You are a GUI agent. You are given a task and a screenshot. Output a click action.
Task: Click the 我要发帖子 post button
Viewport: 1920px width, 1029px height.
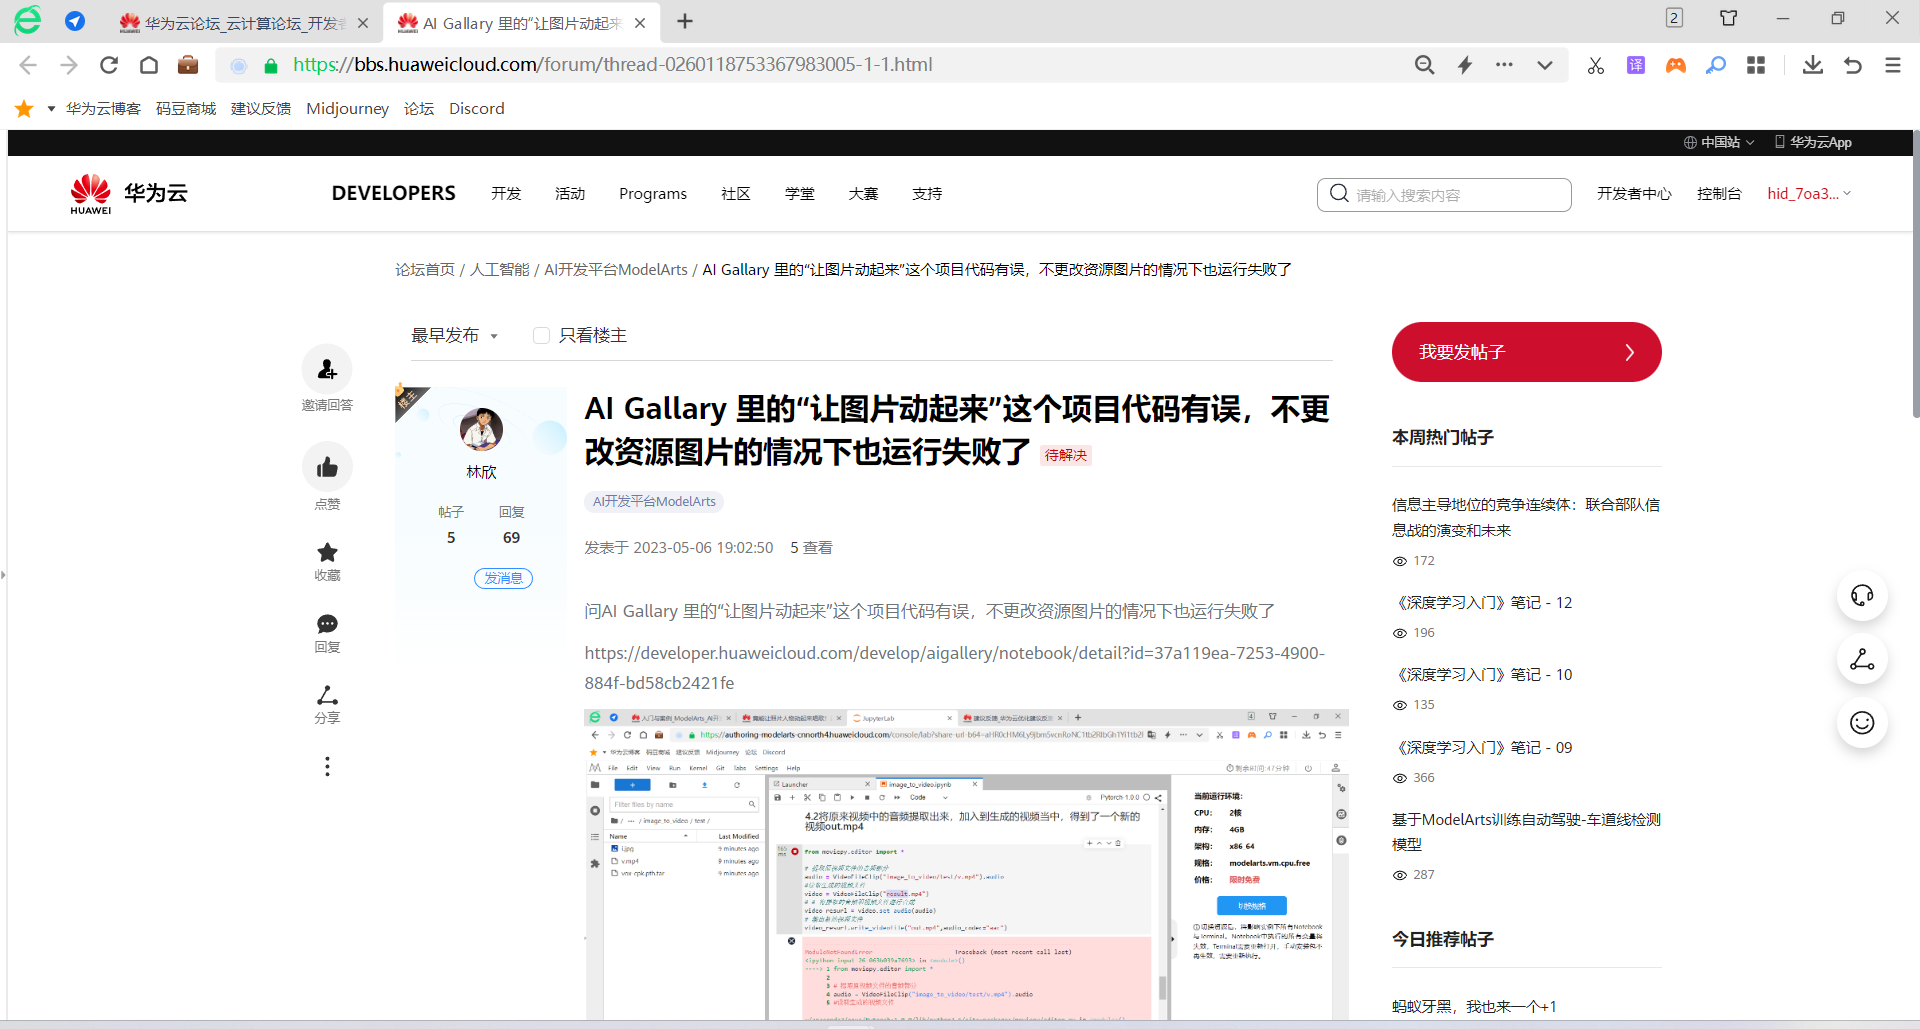(1526, 352)
